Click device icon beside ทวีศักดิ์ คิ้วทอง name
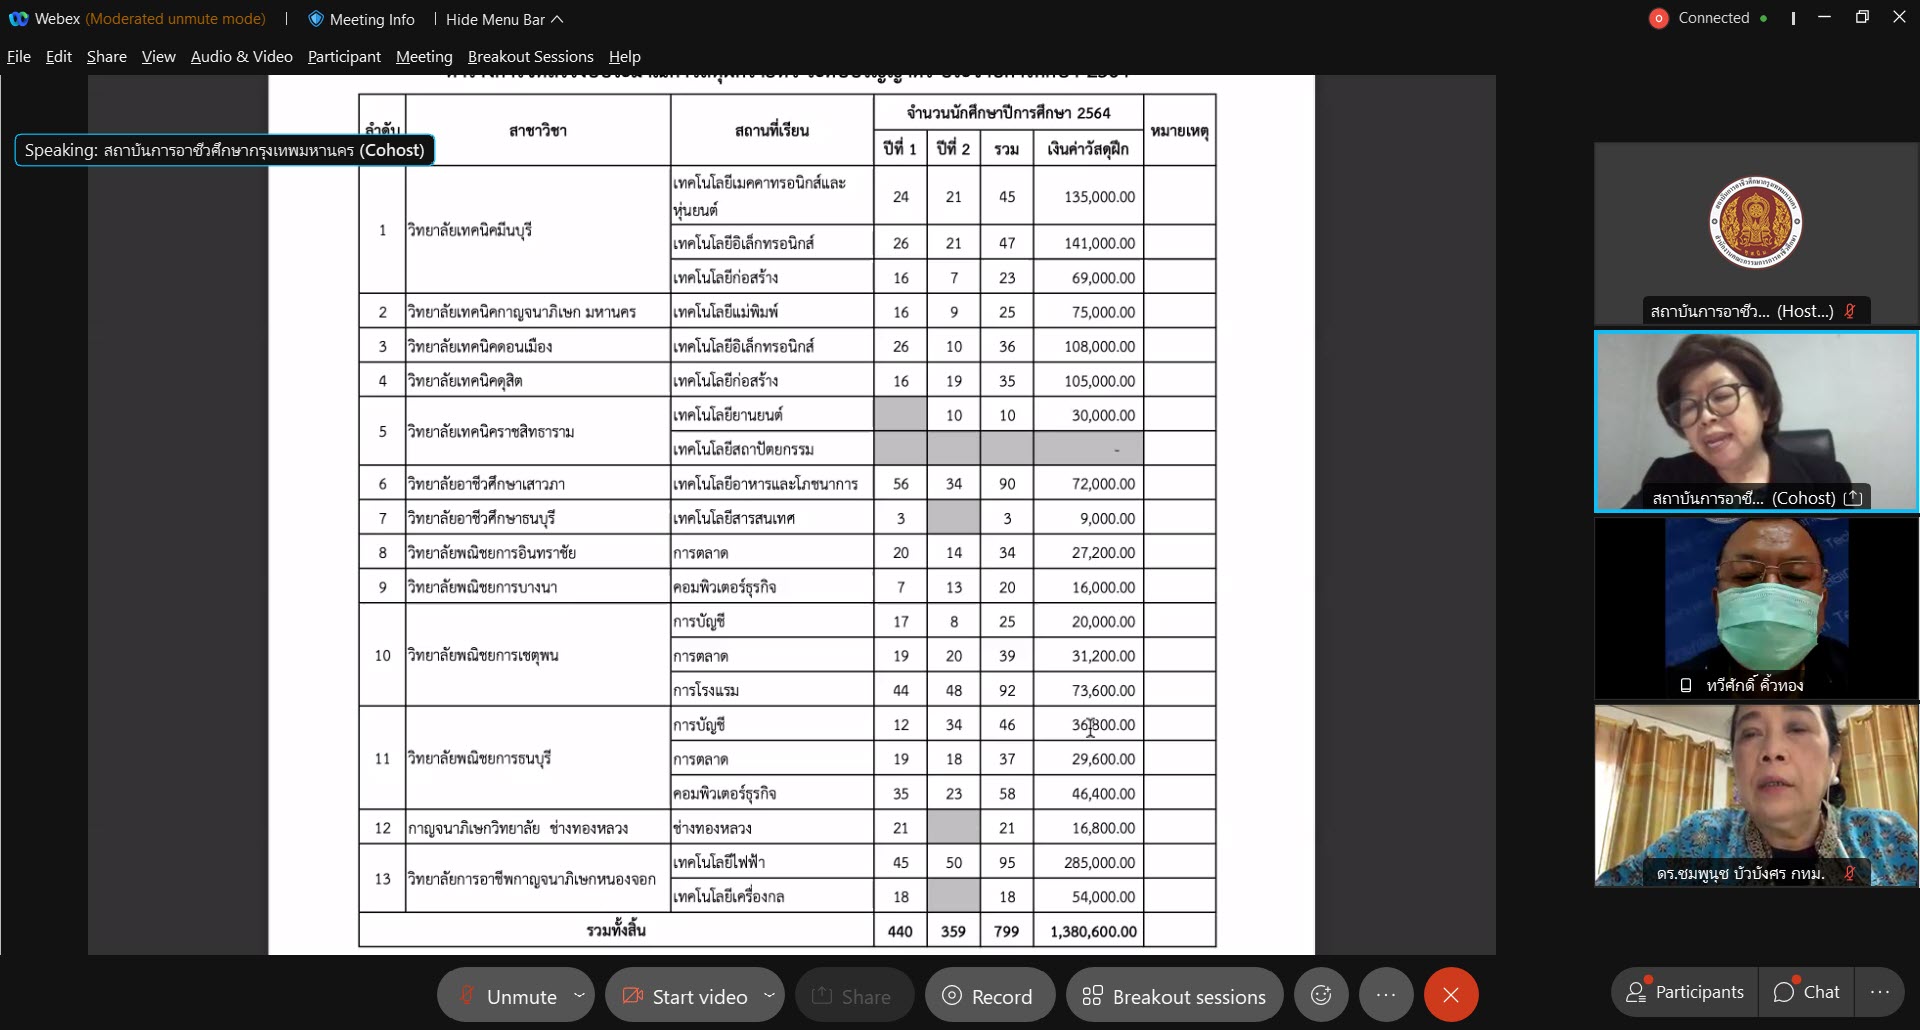The width and height of the screenshot is (1920, 1030). (x=1686, y=685)
